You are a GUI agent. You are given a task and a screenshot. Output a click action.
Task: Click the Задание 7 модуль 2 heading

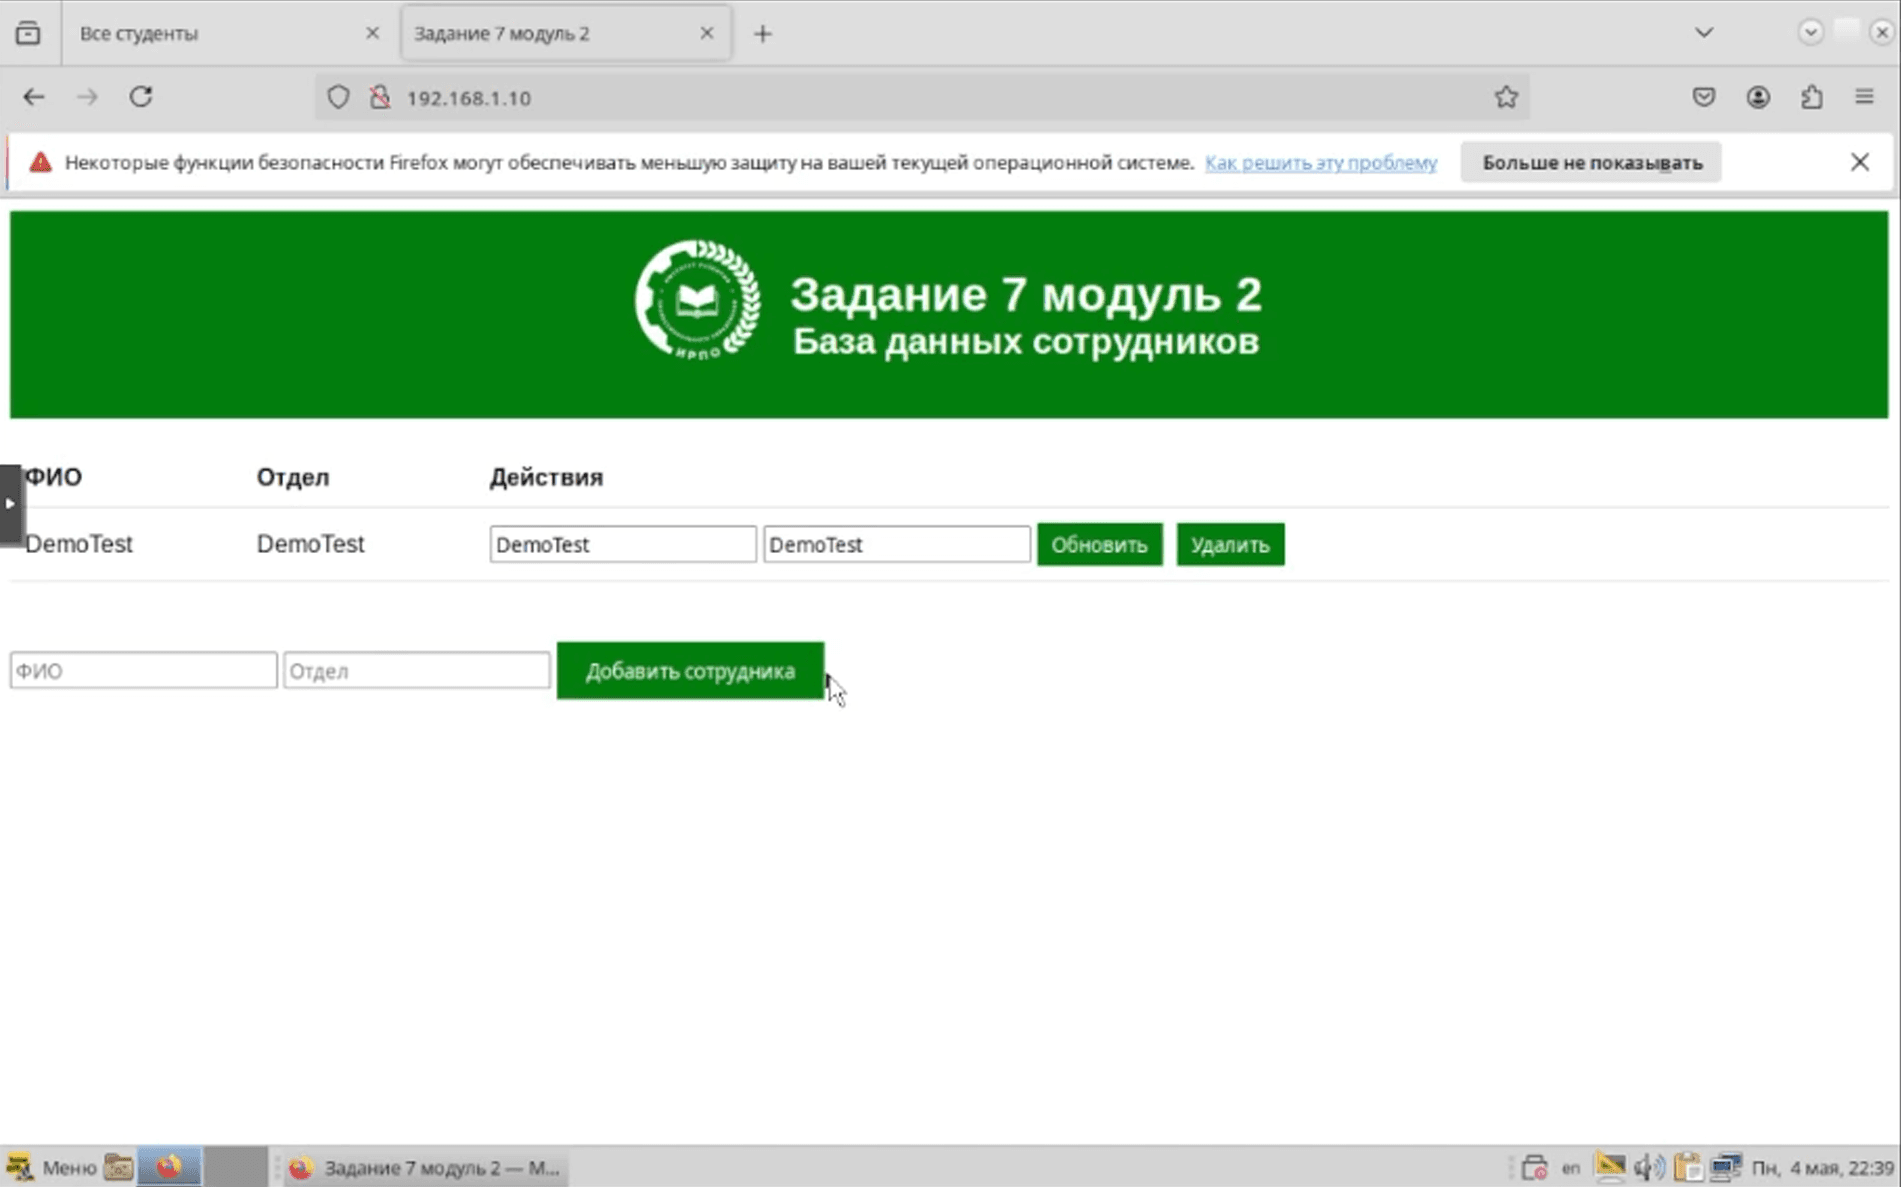point(1026,295)
